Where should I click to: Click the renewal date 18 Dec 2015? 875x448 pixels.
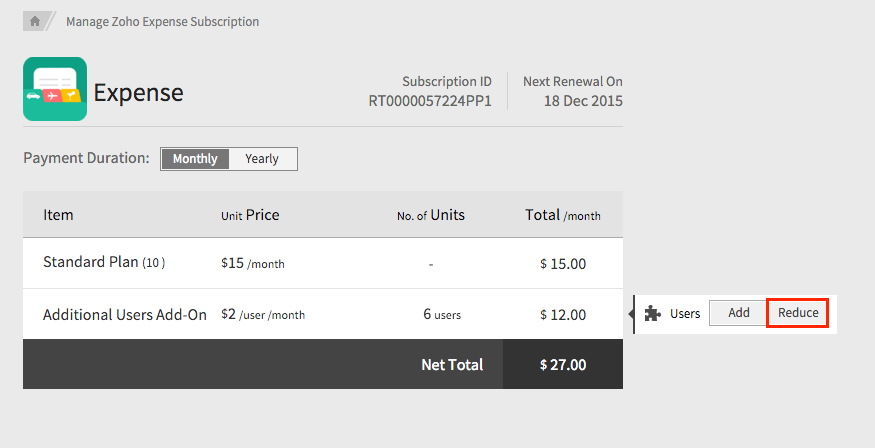583,101
